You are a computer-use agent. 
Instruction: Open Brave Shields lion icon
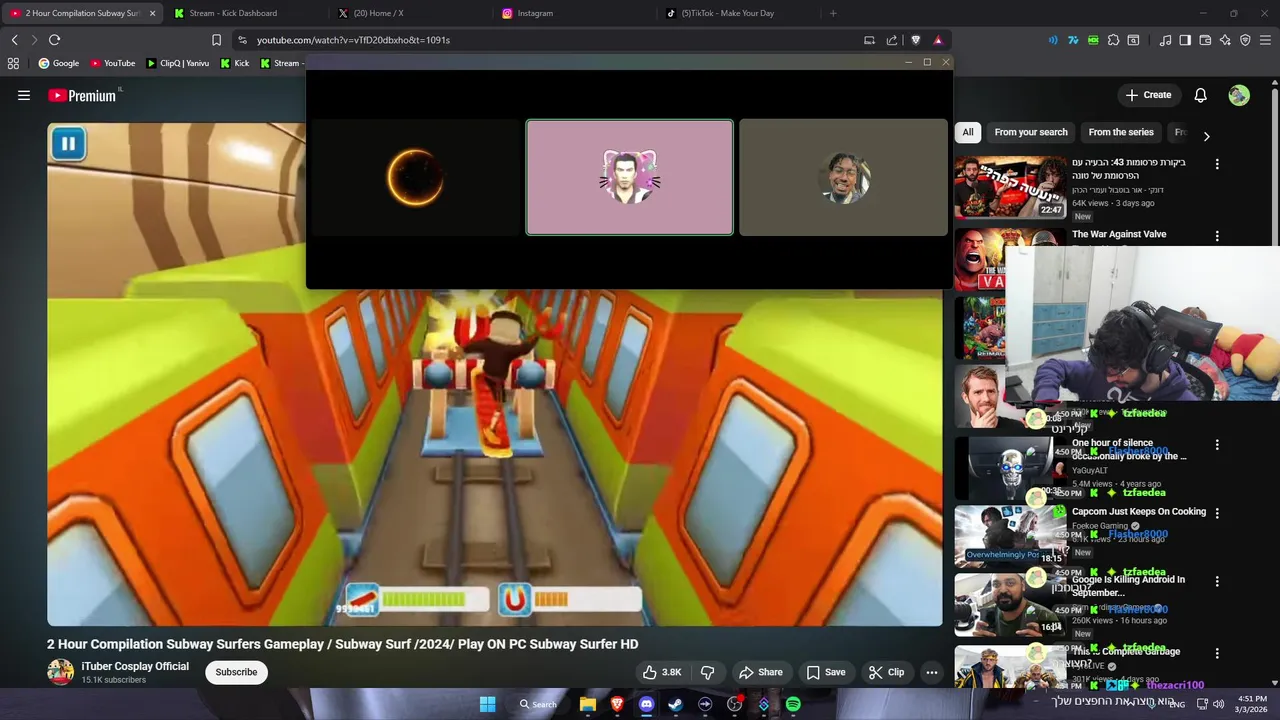tap(915, 40)
